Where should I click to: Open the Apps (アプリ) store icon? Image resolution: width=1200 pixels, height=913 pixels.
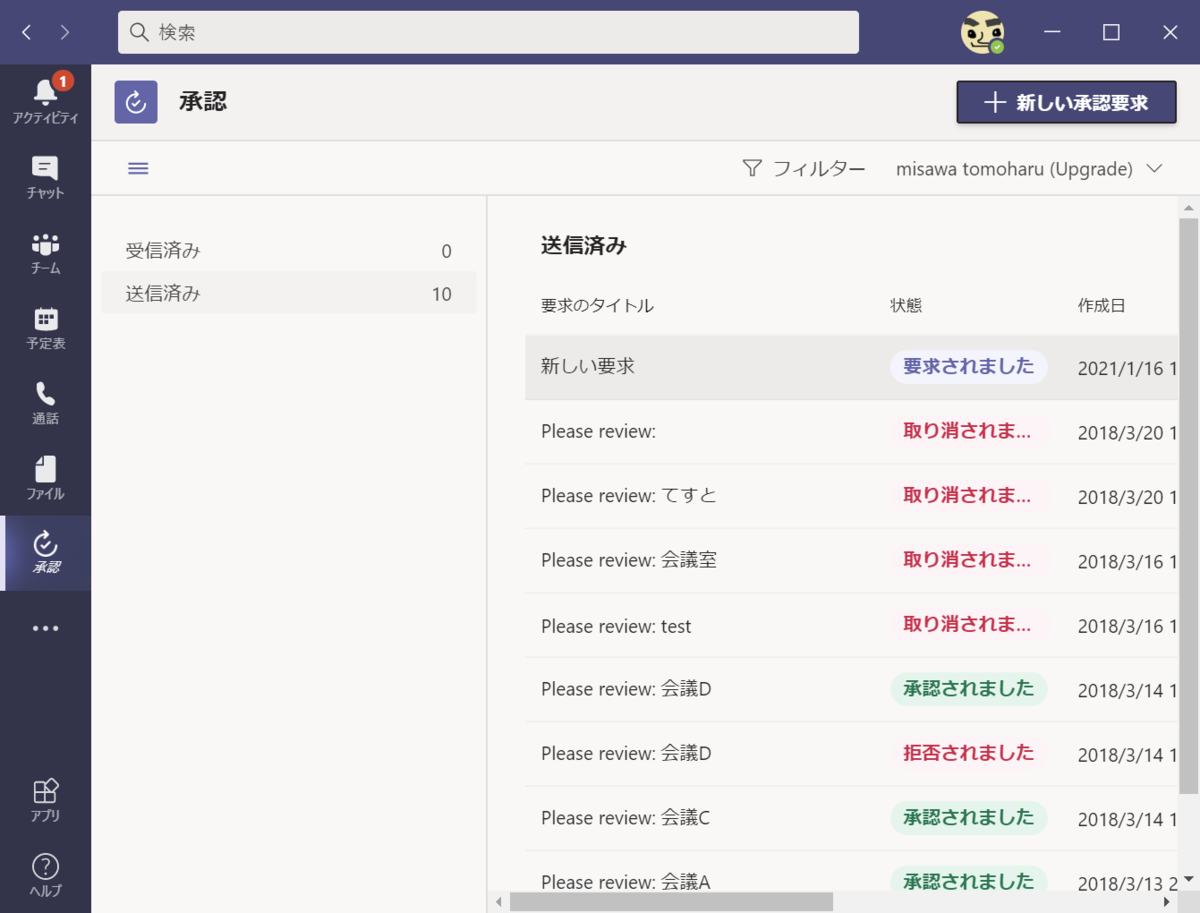[x=45, y=800]
